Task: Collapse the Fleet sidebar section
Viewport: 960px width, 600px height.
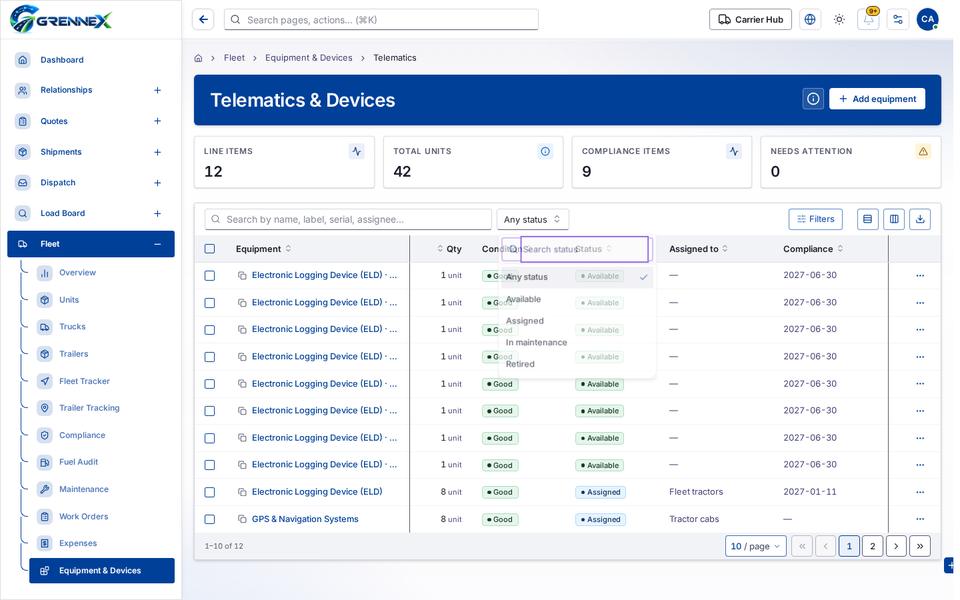Action: [157, 244]
